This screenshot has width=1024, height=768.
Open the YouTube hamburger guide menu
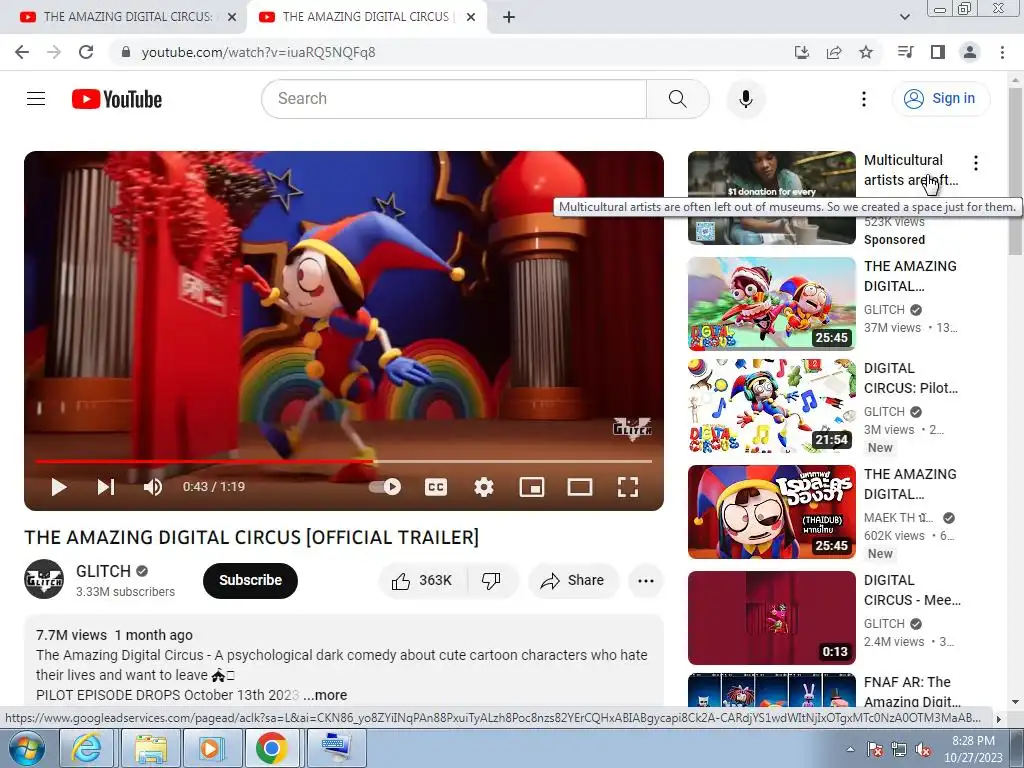[36, 99]
